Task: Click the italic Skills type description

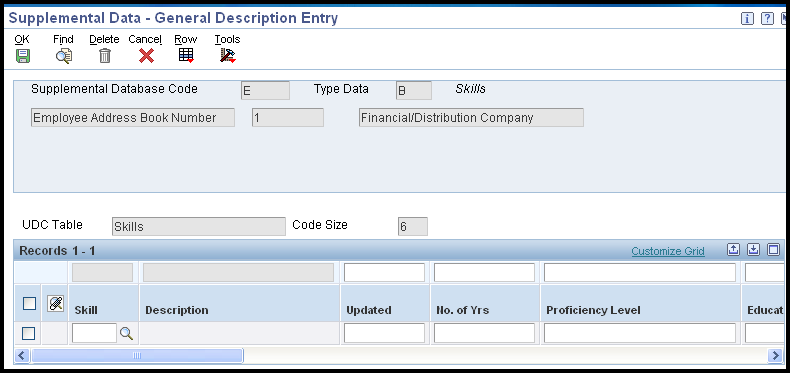Action: click(471, 89)
